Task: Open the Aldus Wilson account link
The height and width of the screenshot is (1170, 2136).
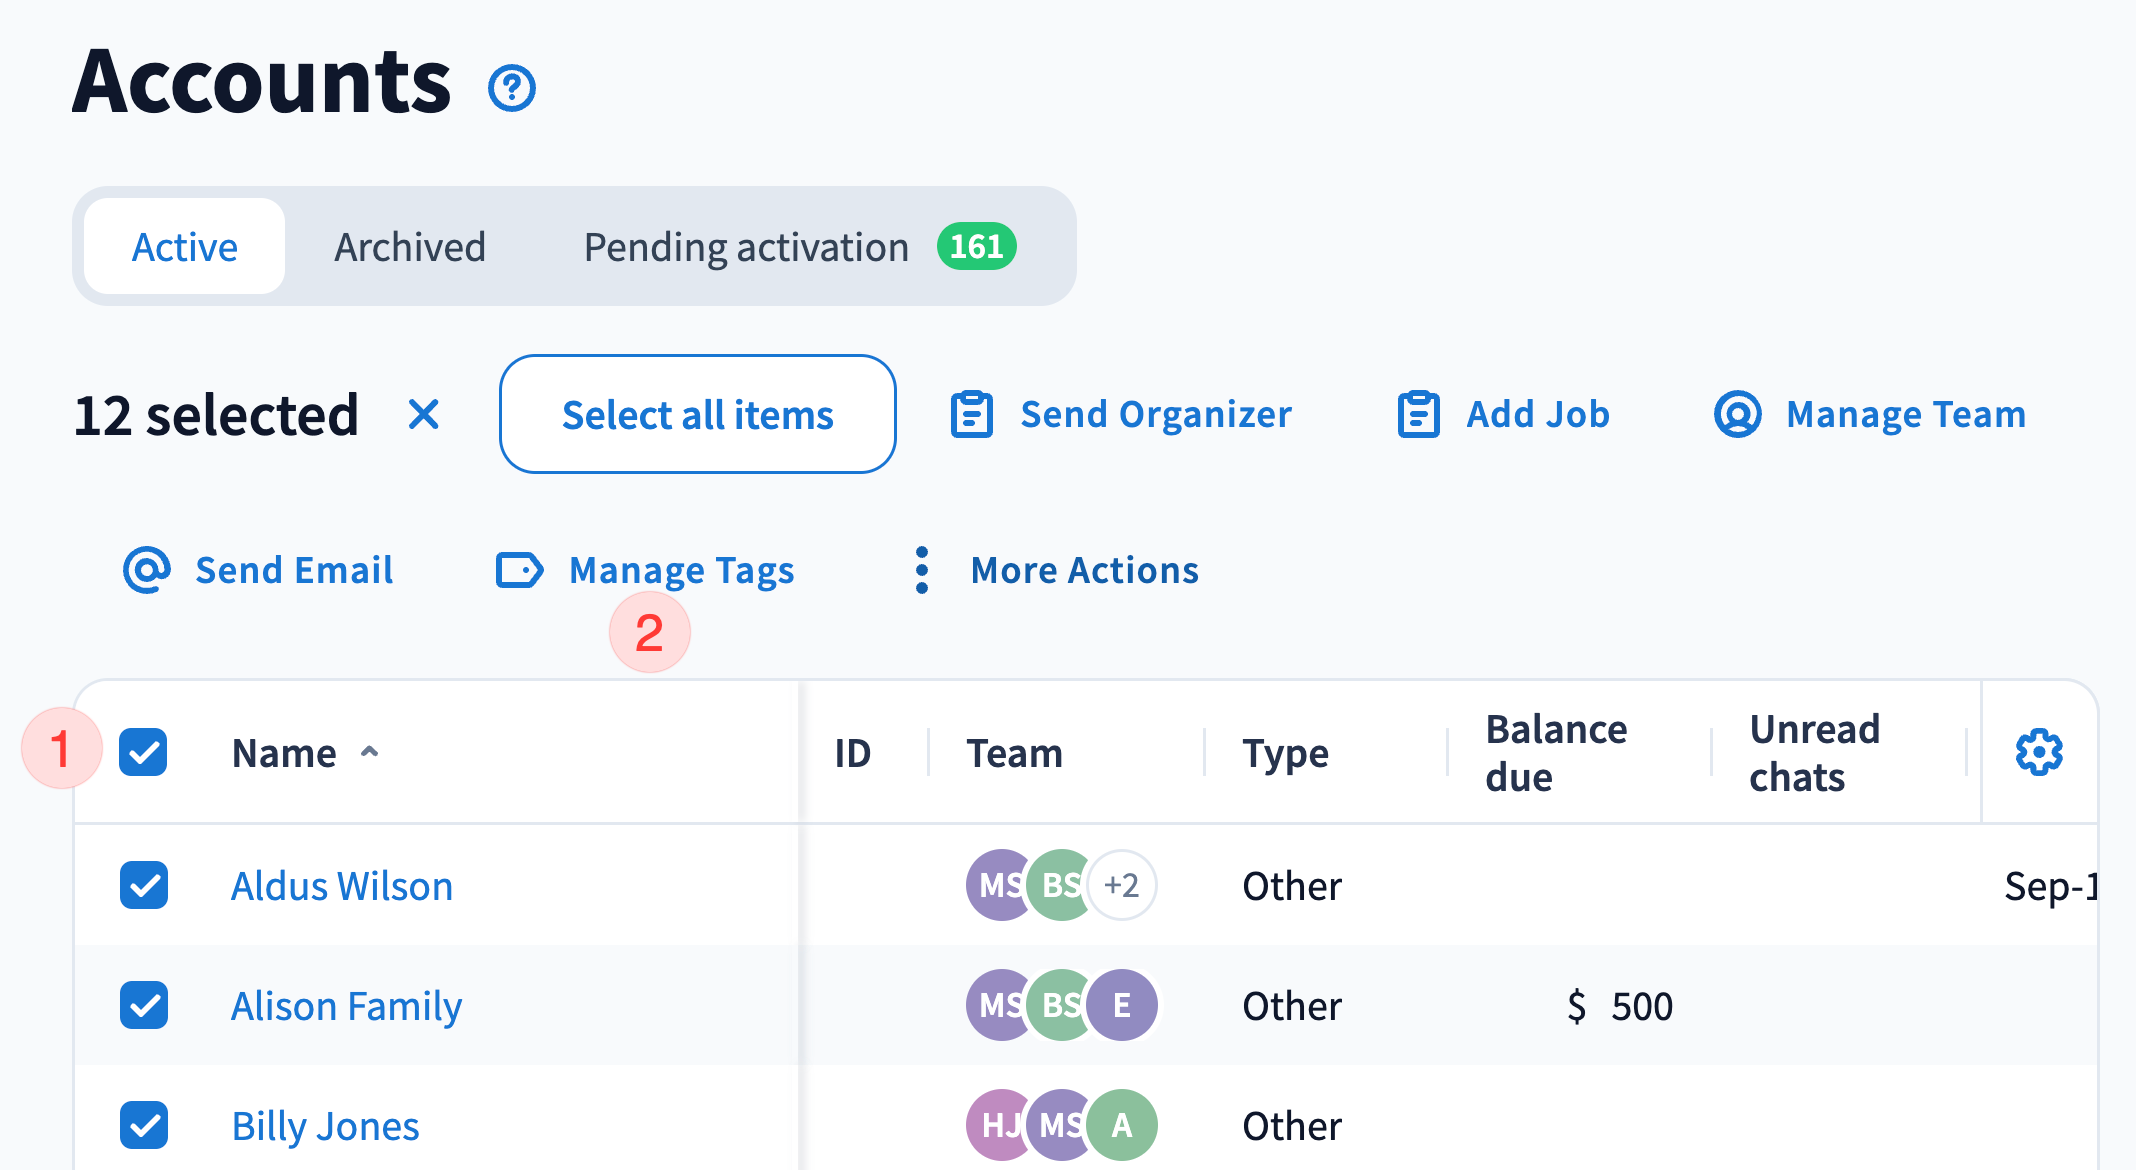Action: (342, 886)
